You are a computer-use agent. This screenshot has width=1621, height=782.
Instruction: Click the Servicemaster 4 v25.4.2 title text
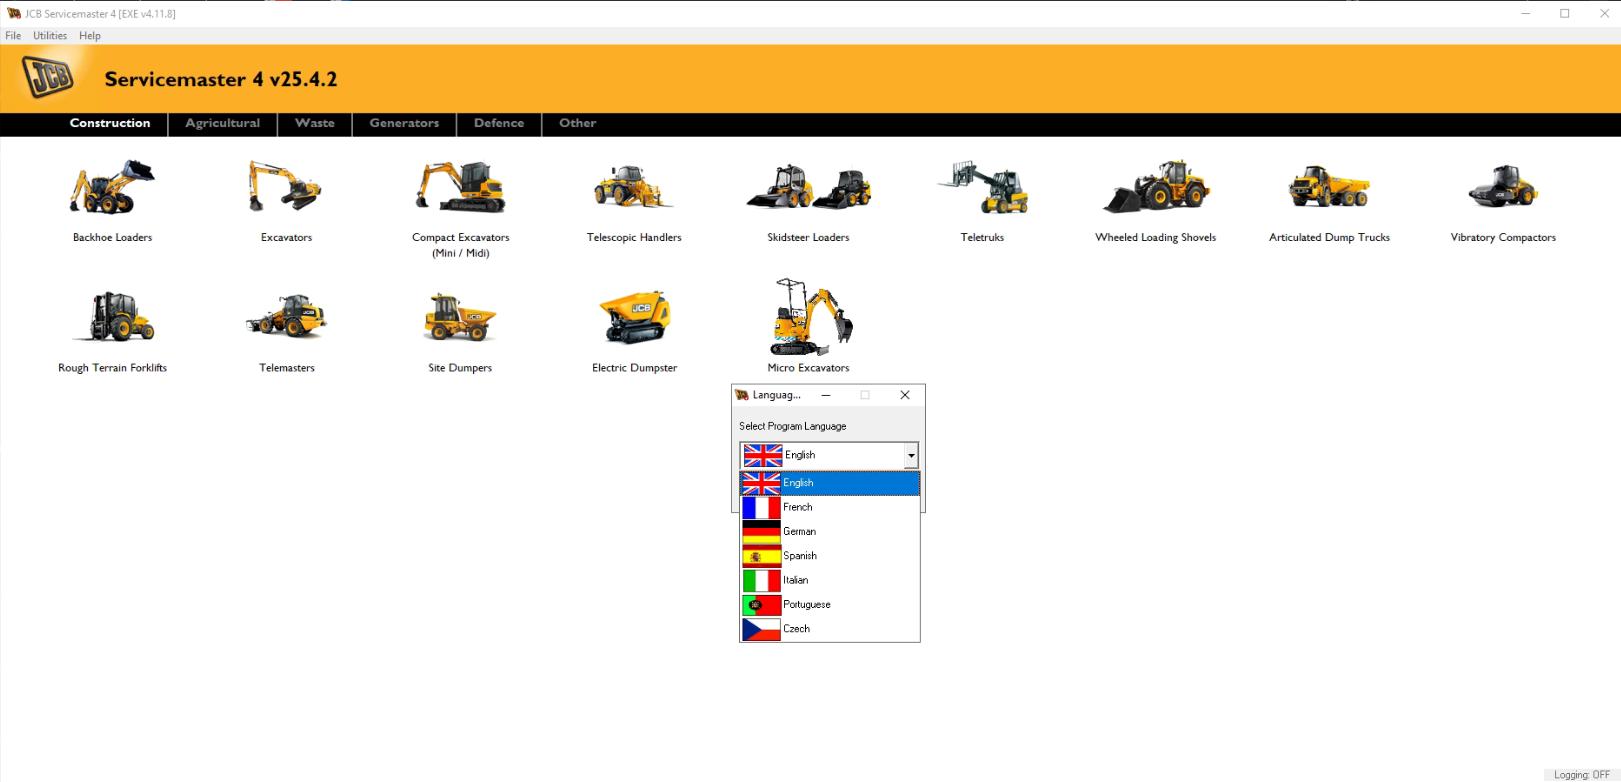tap(221, 79)
